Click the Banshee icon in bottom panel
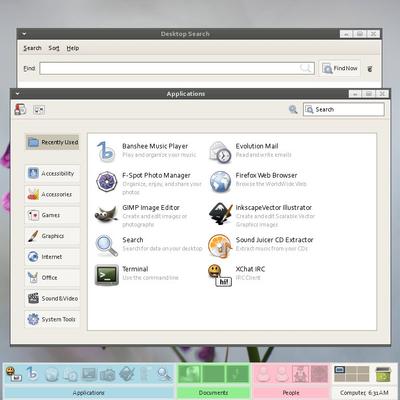 coord(32,374)
